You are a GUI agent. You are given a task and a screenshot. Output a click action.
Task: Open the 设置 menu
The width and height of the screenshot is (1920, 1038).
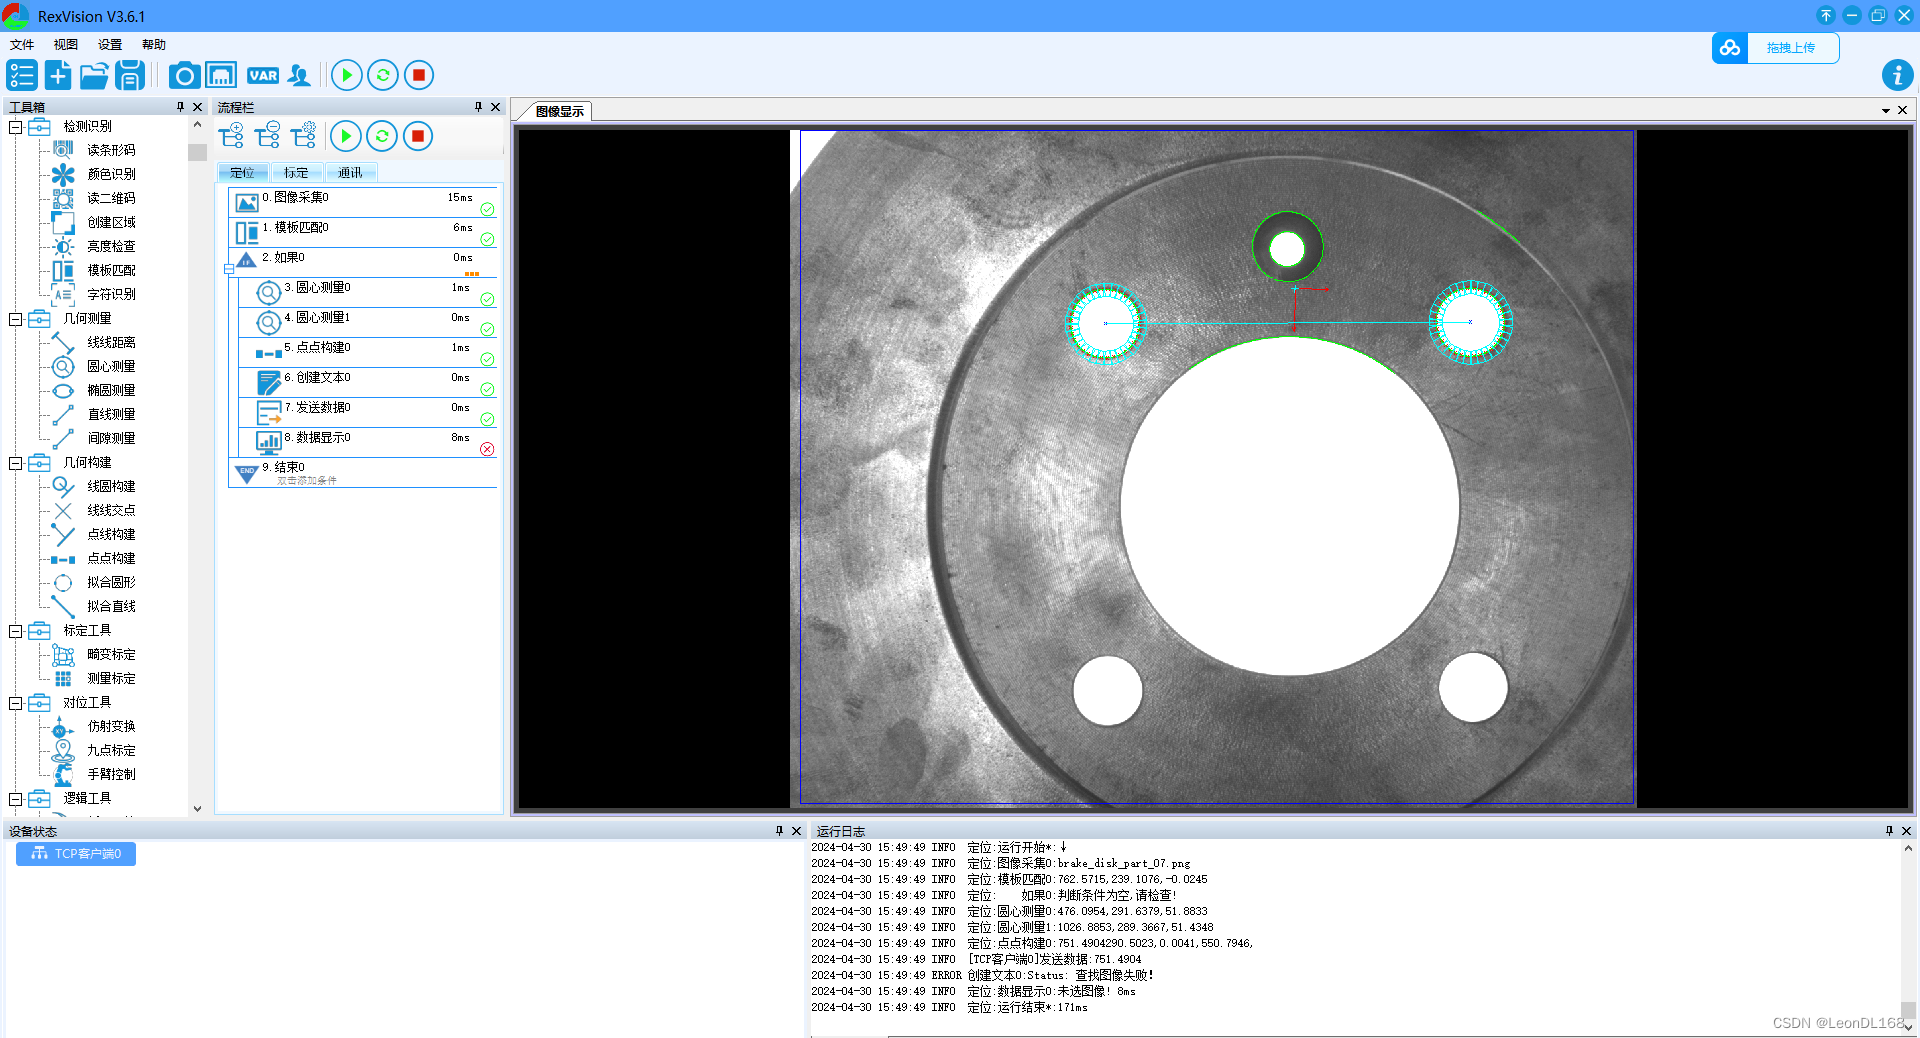tap(109, 44)
